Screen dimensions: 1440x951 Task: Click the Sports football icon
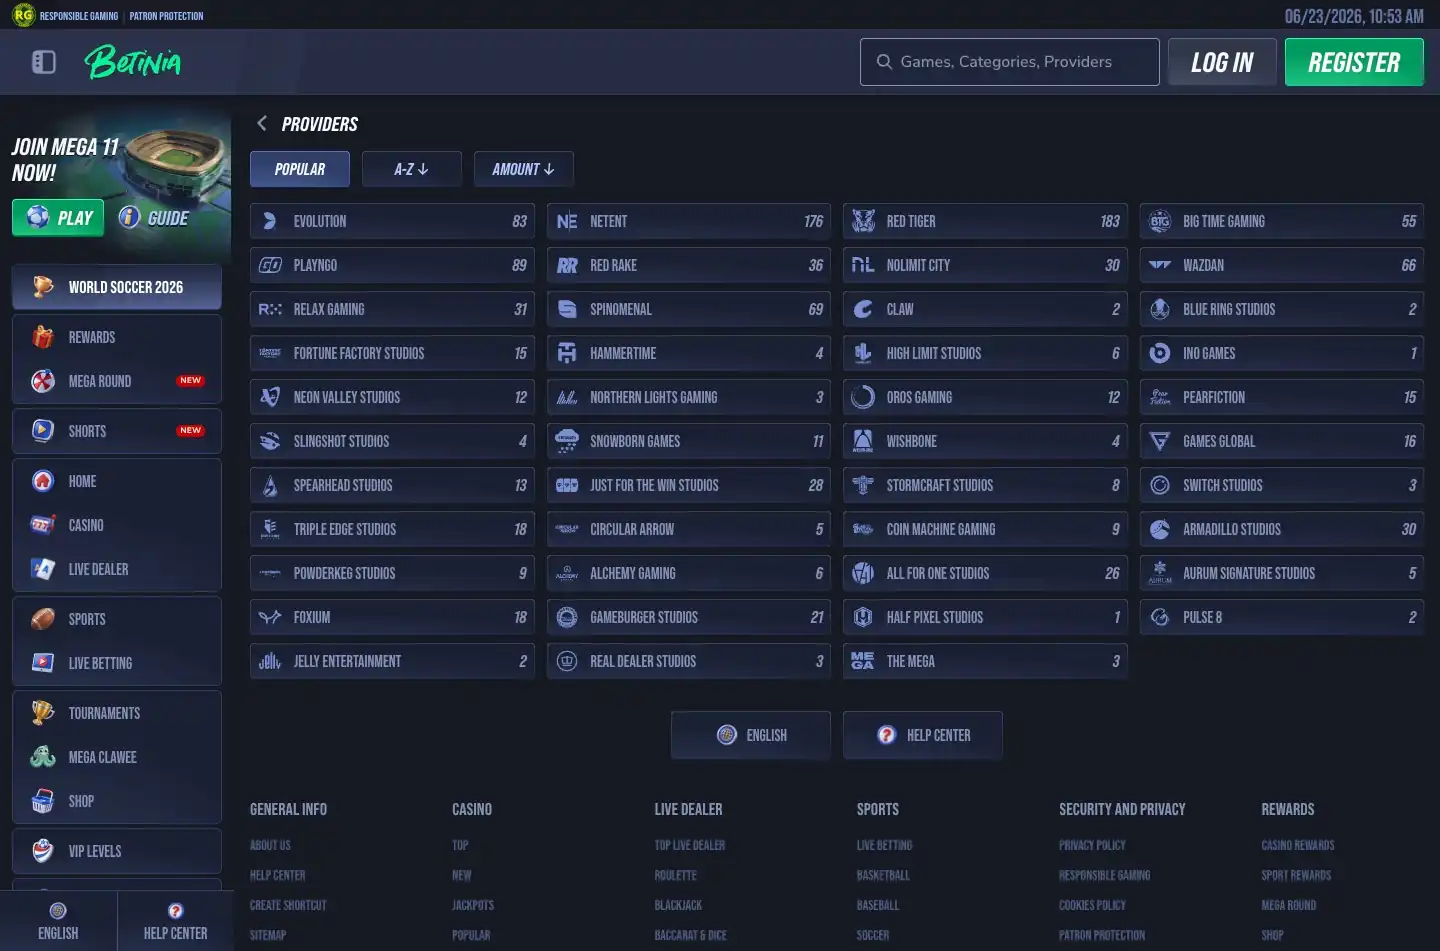click(43, 619)
